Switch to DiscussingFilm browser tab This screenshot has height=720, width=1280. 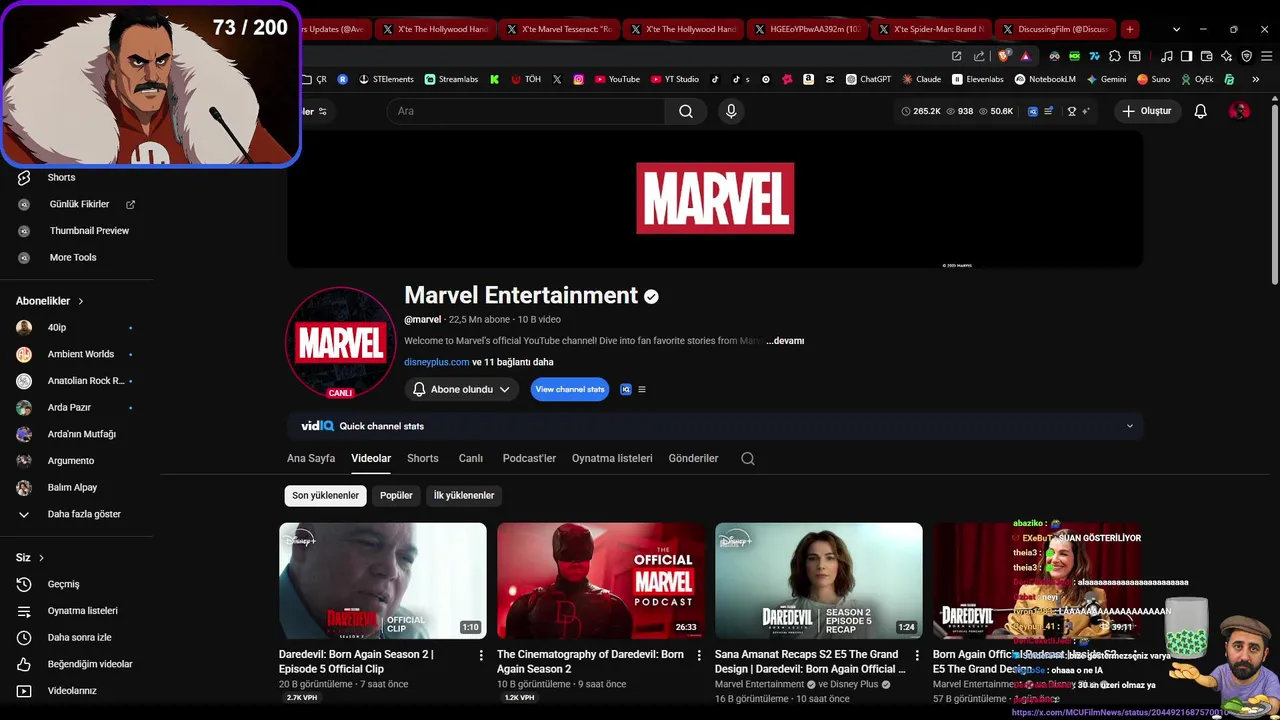click(x=1055, y=29)
